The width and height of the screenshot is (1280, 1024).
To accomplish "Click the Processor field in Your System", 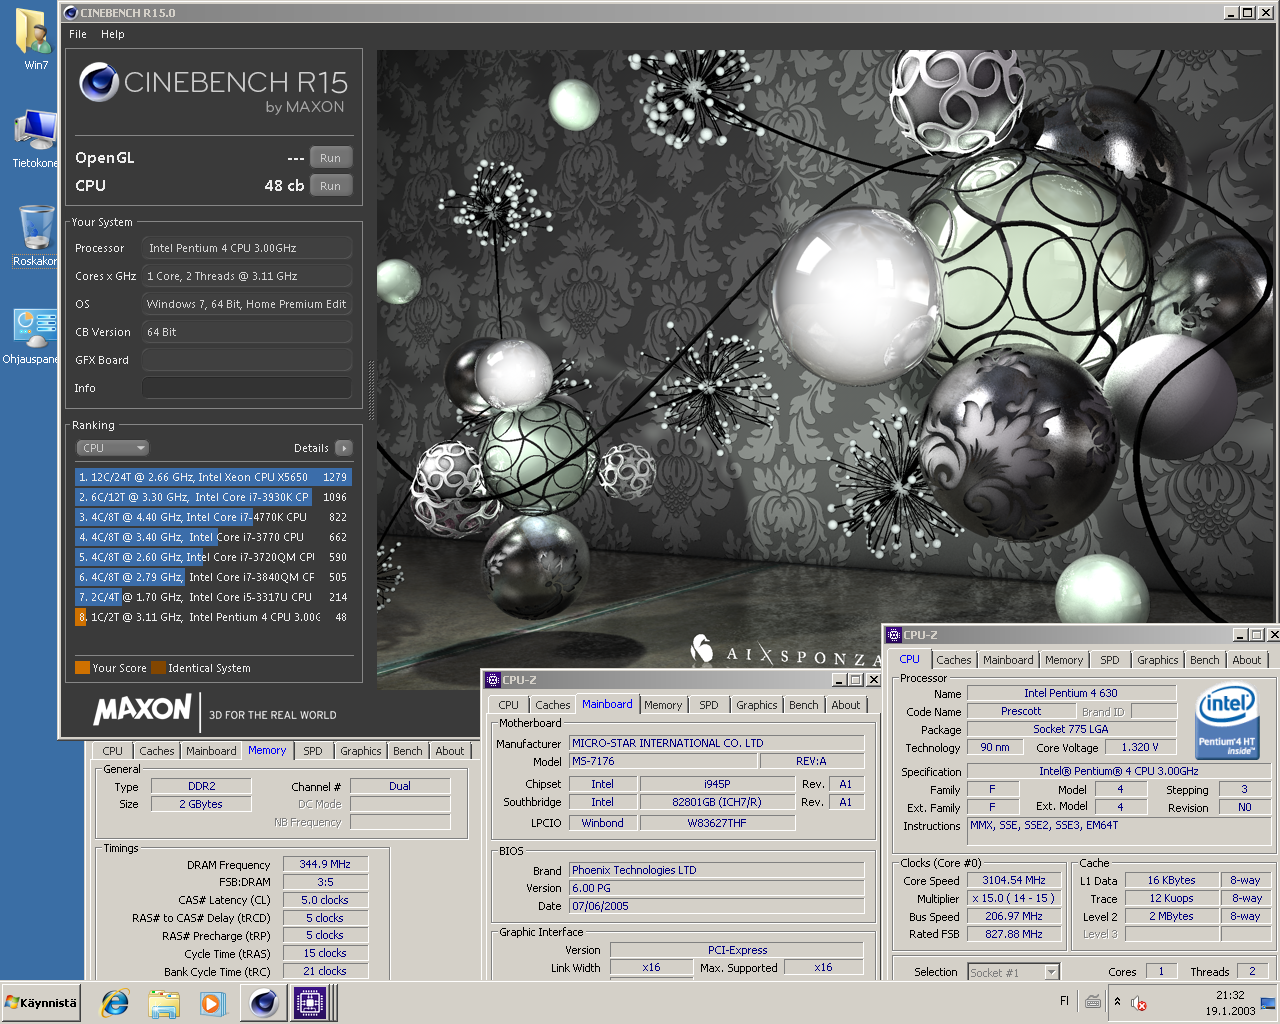I will (x=246, y=248).
